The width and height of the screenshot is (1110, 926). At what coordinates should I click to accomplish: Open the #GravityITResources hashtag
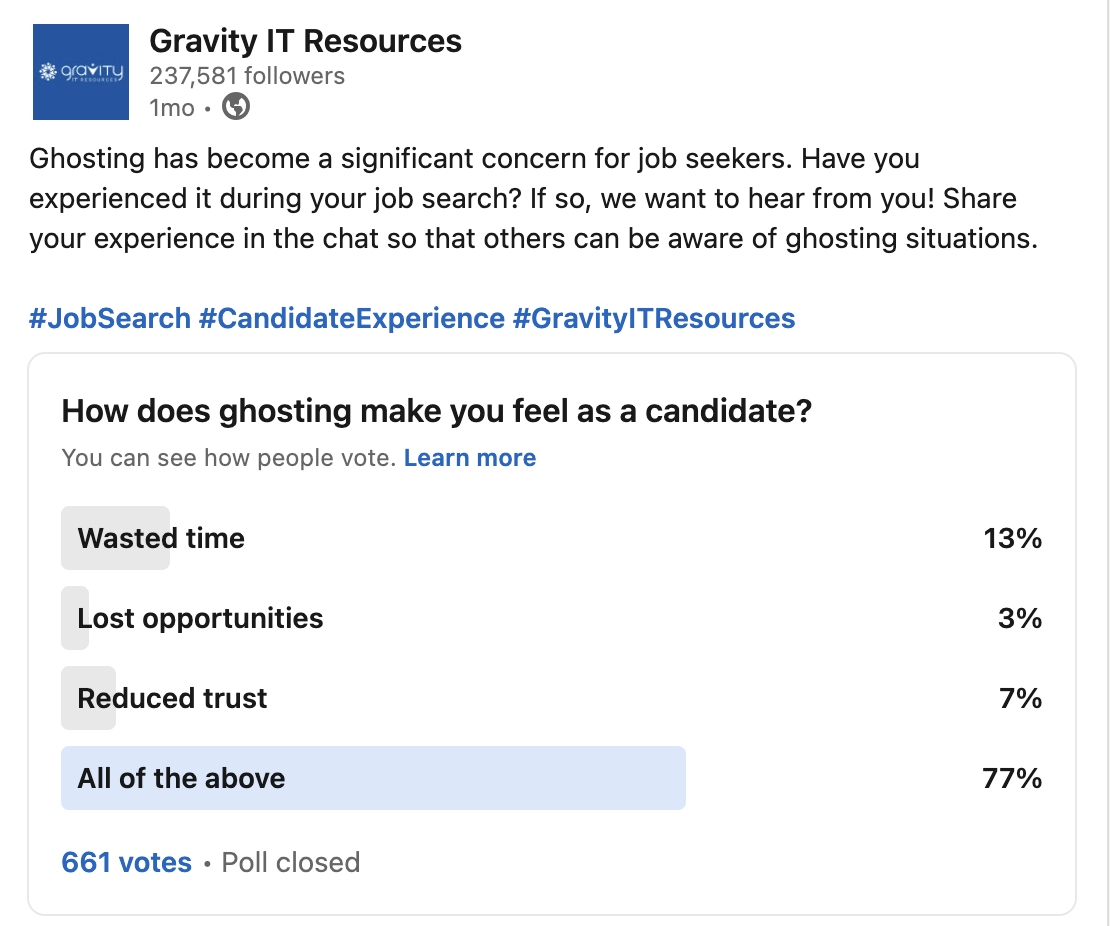coord(654,319)
